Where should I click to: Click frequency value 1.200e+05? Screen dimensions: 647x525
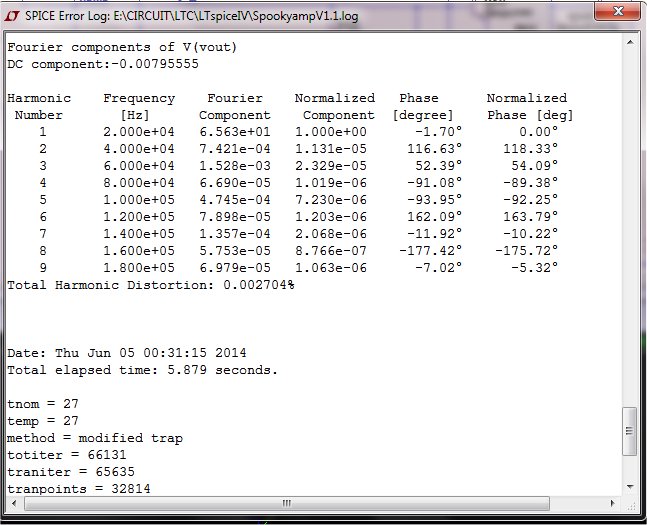click(139, 217)
